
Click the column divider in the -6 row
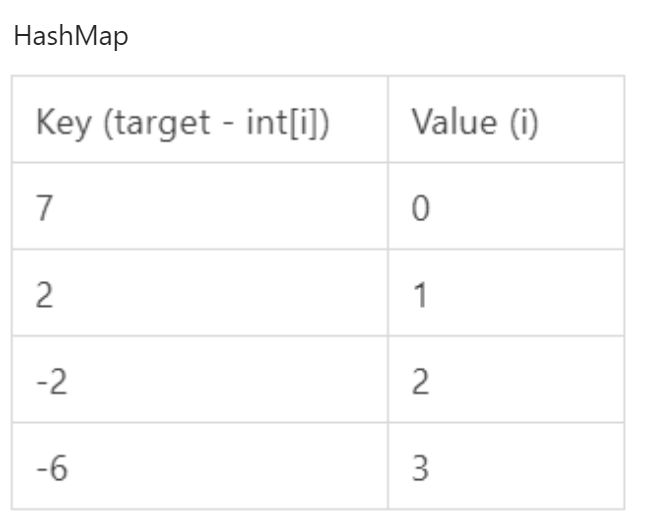pos(388,468)
